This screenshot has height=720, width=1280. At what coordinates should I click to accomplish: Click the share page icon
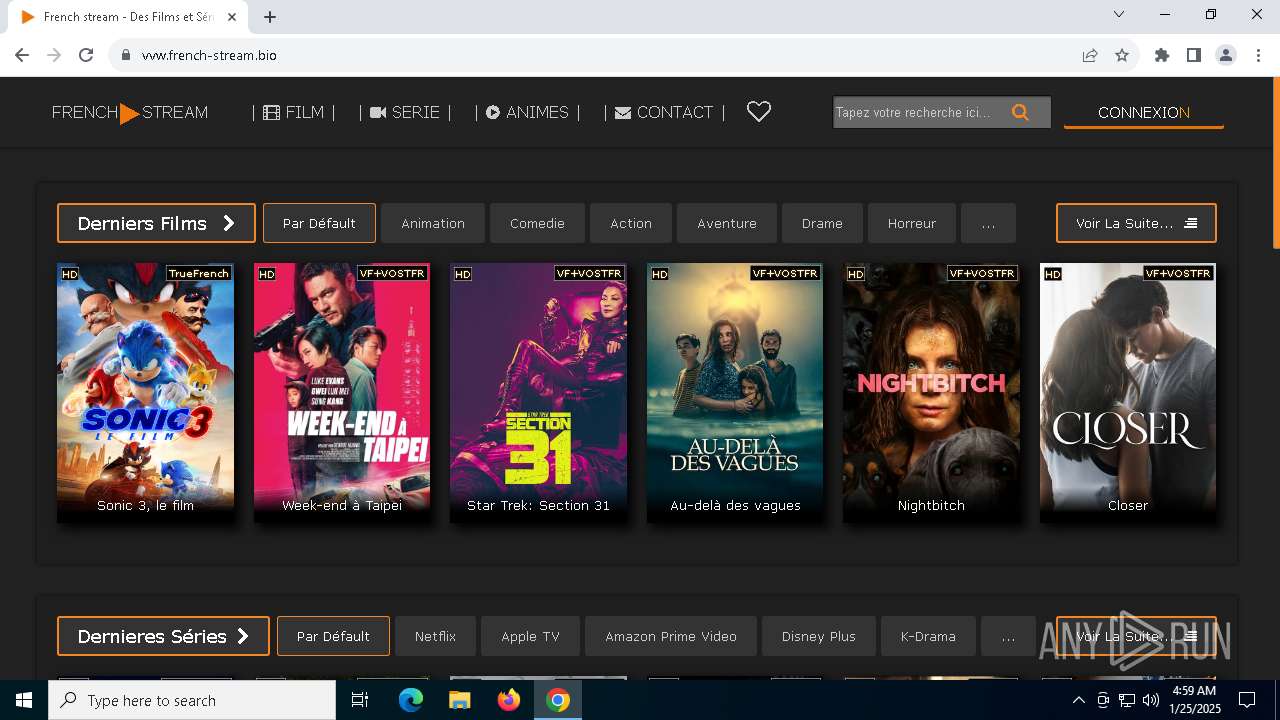point(1090,55)
